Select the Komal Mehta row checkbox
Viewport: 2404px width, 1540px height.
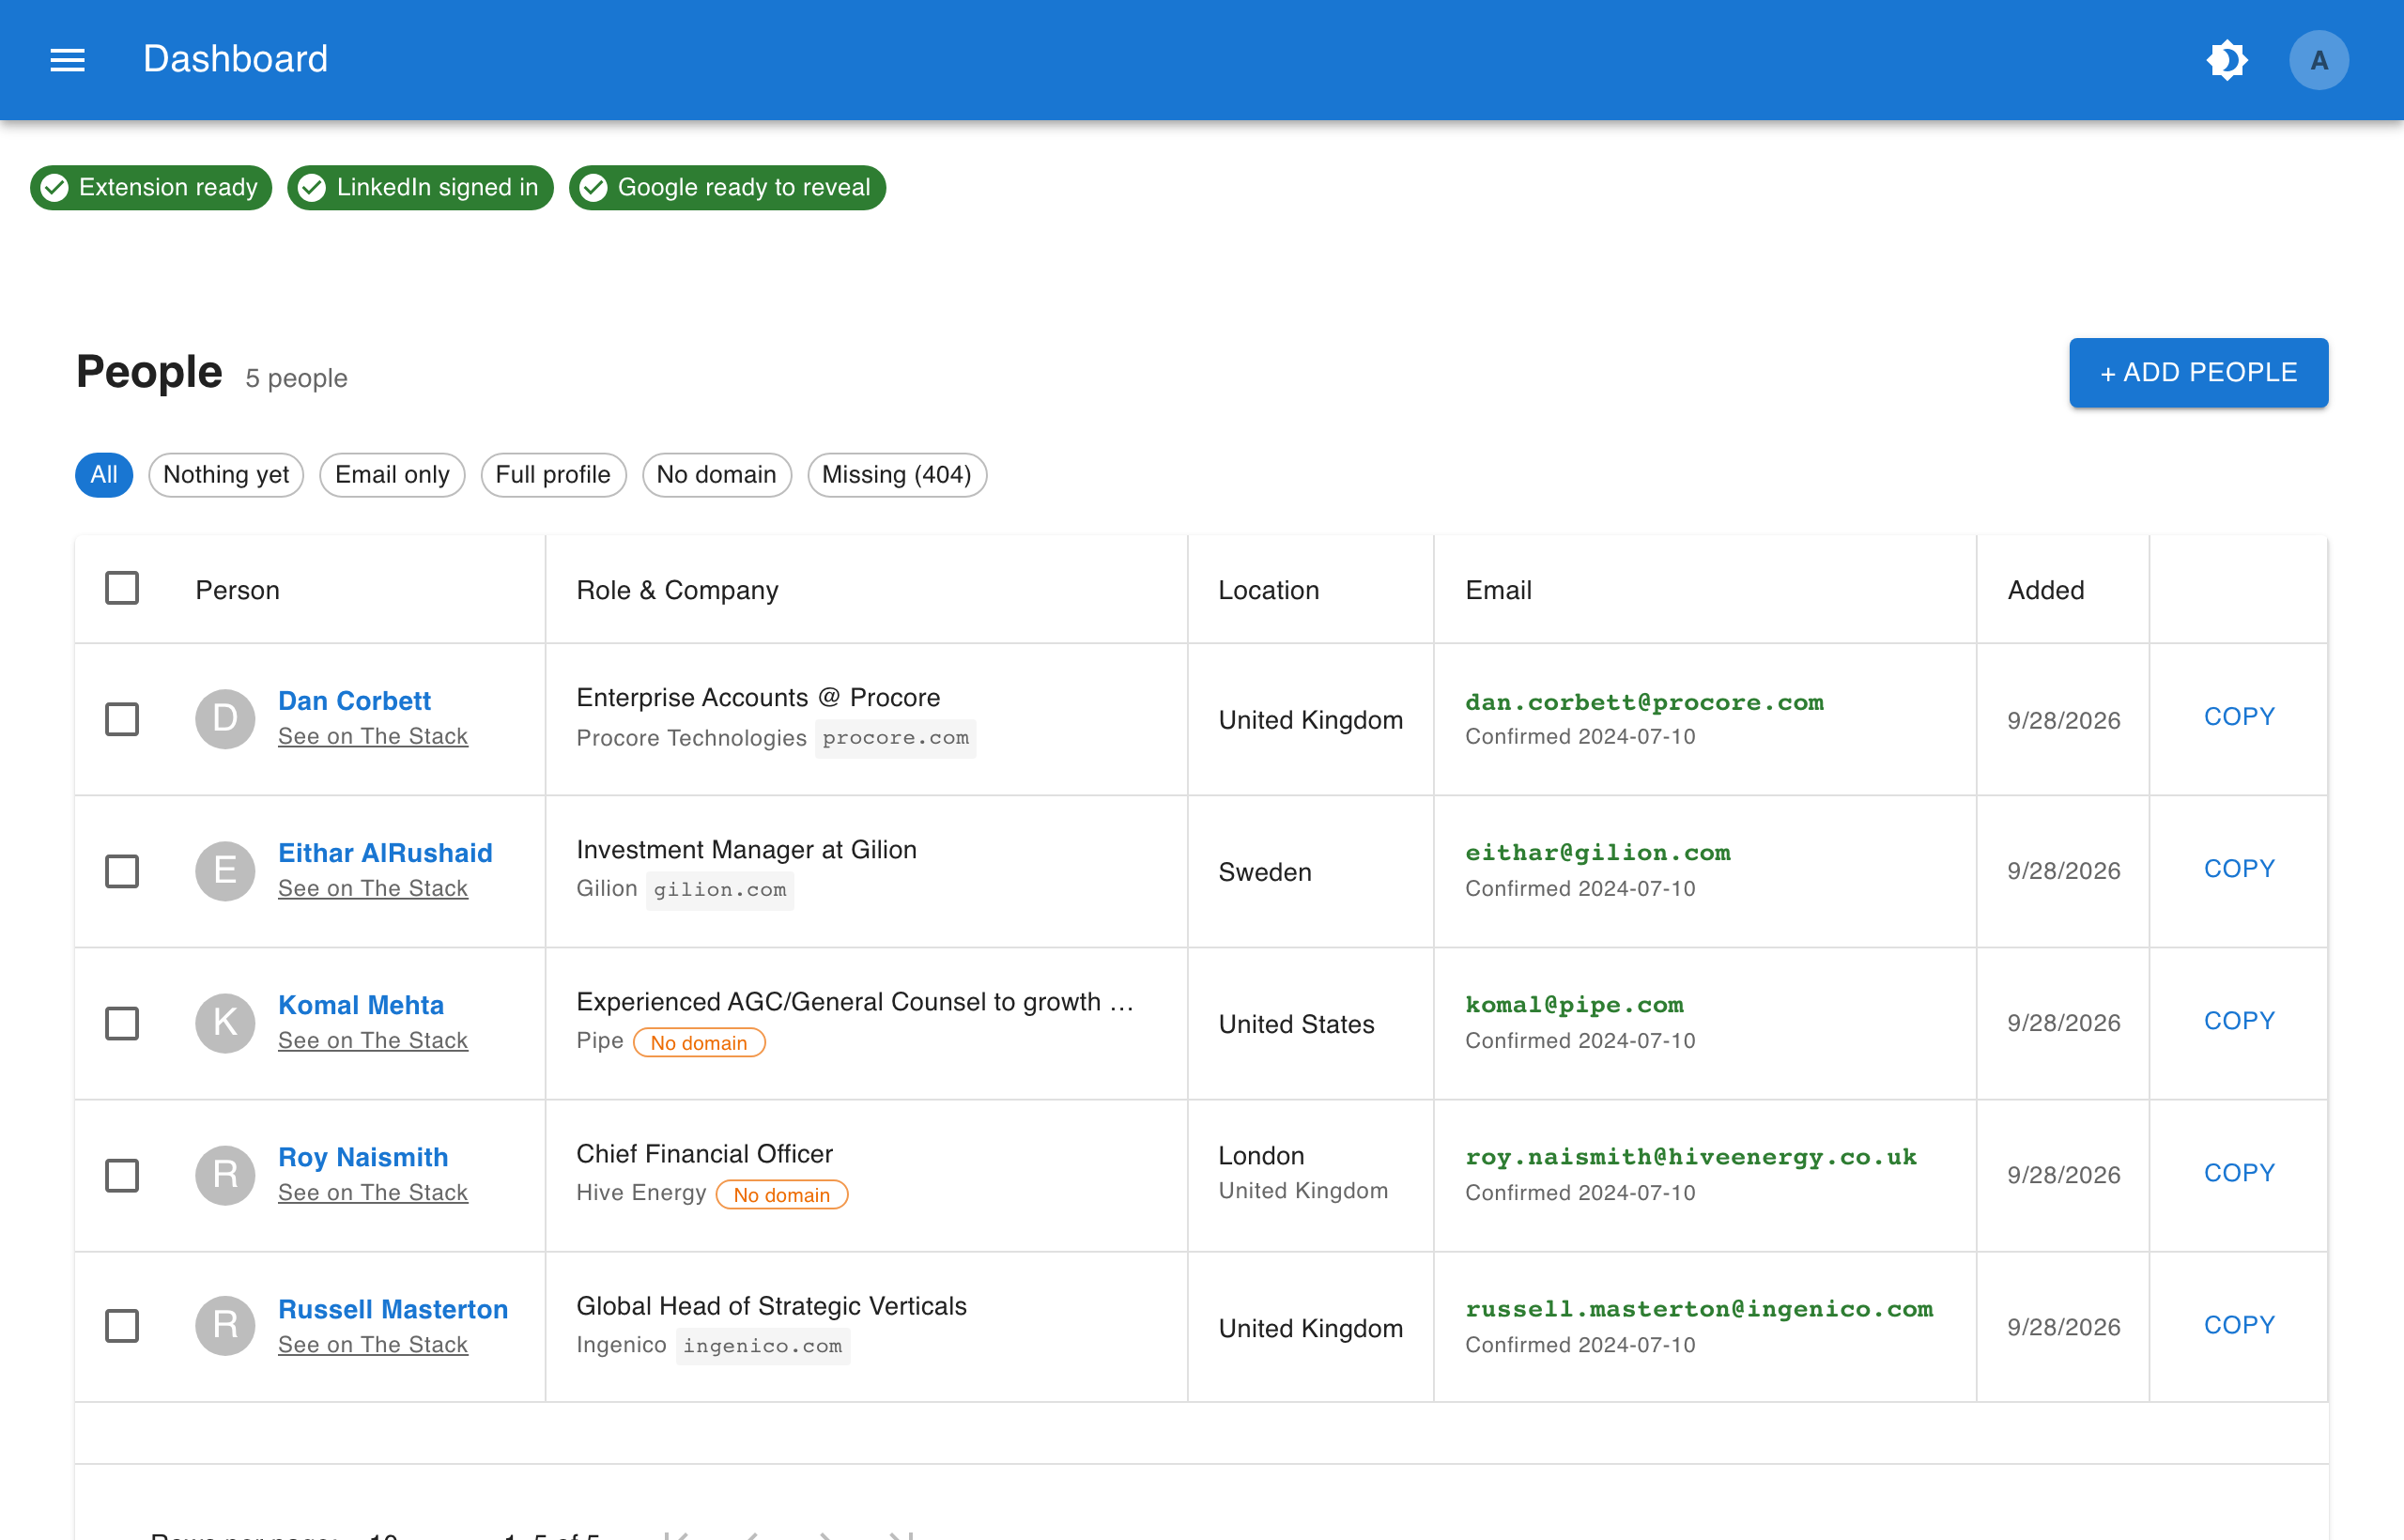click(x=122, y=1023)
